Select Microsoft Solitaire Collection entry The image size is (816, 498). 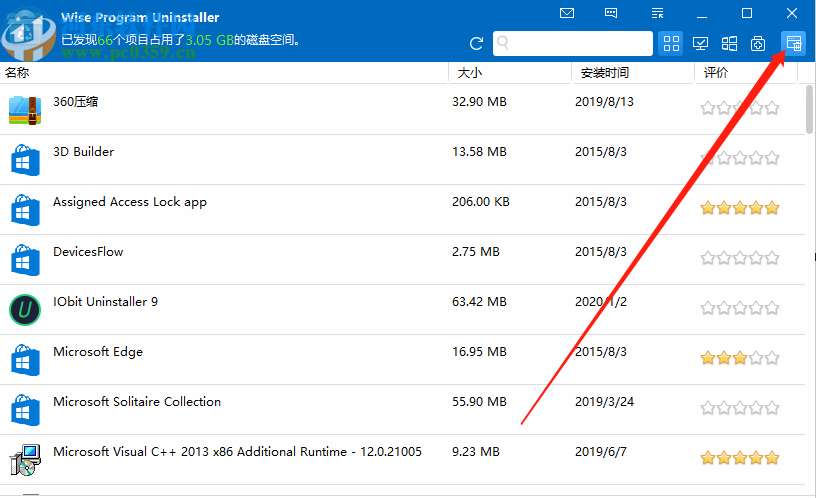tap(137, 402)
